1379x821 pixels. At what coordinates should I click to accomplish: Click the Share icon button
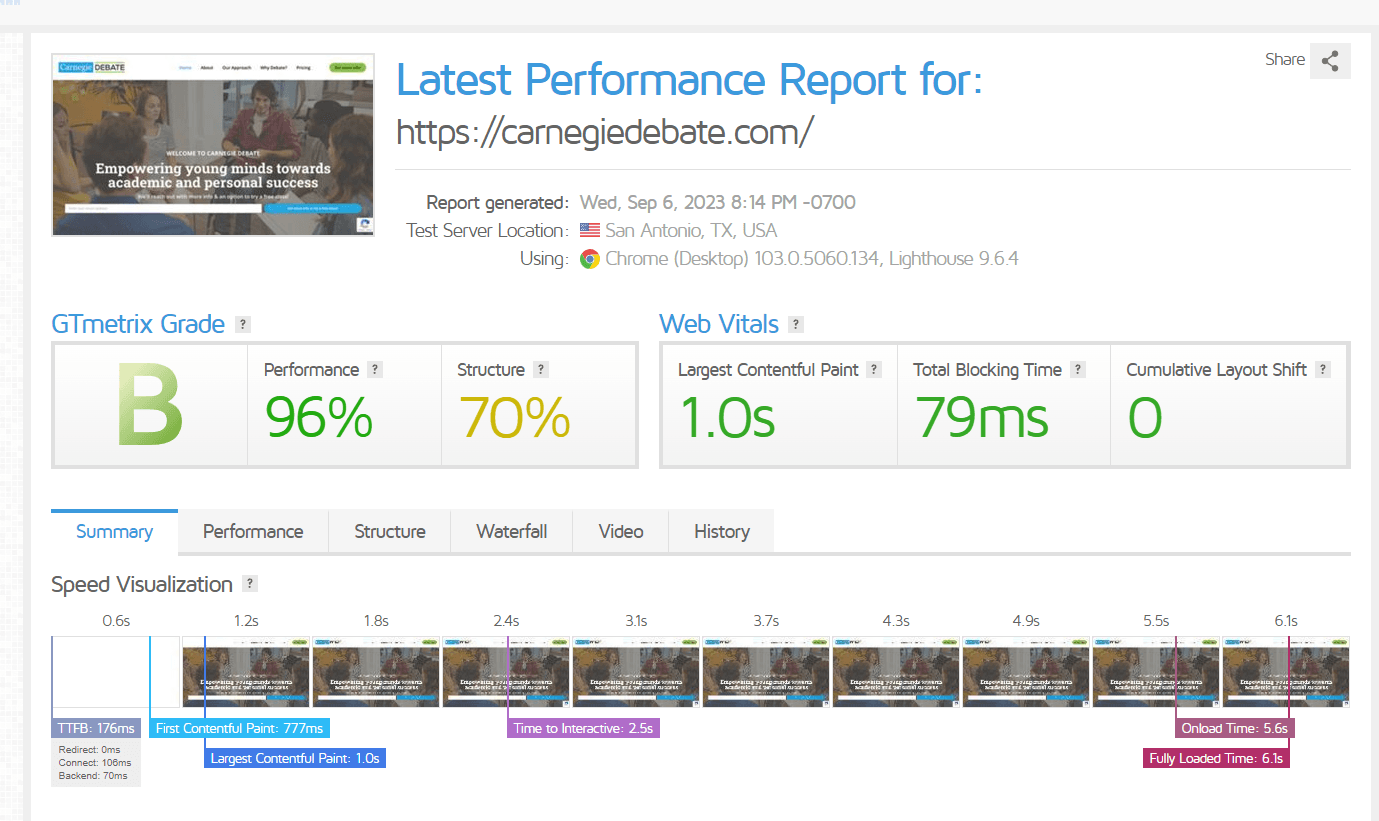pyautogui.click(x=1330, y=61)
